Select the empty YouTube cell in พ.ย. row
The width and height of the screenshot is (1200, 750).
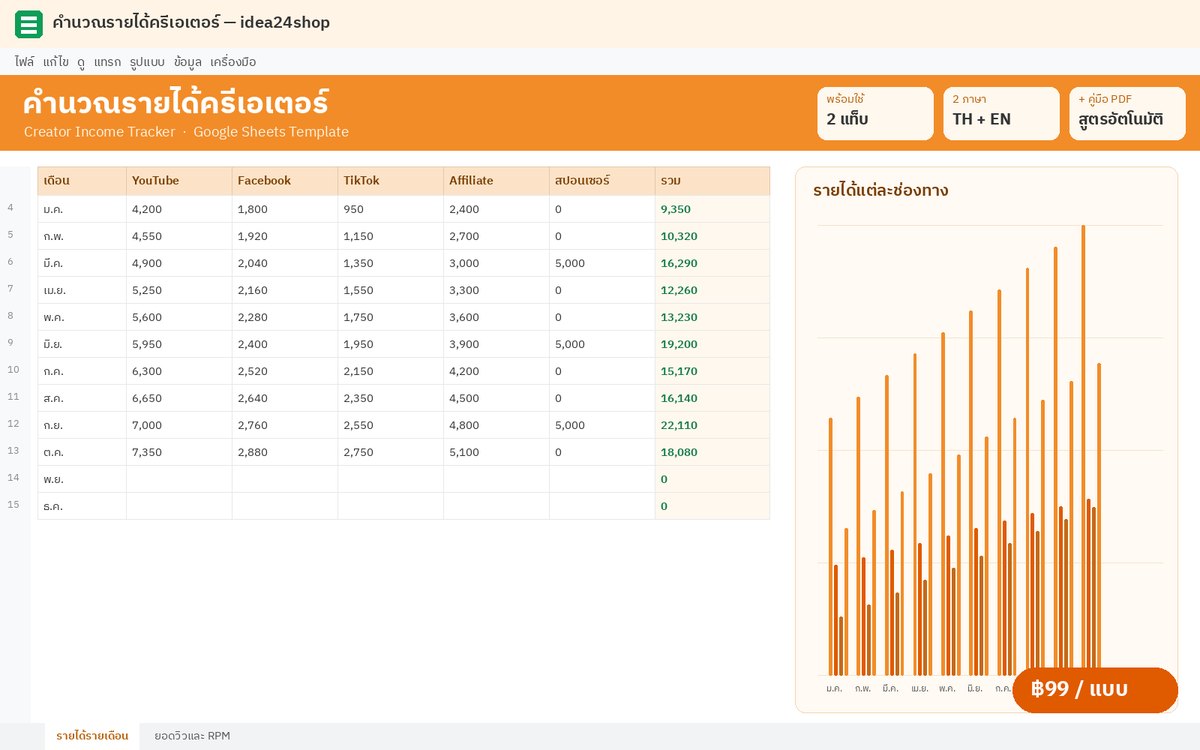(x=179, y=479)
